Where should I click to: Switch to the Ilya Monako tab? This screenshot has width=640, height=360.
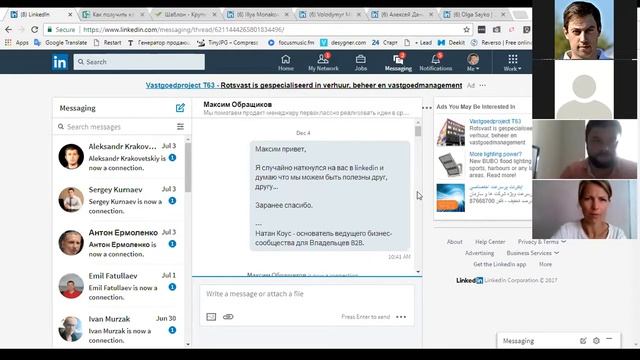click(x=258, y=14)
